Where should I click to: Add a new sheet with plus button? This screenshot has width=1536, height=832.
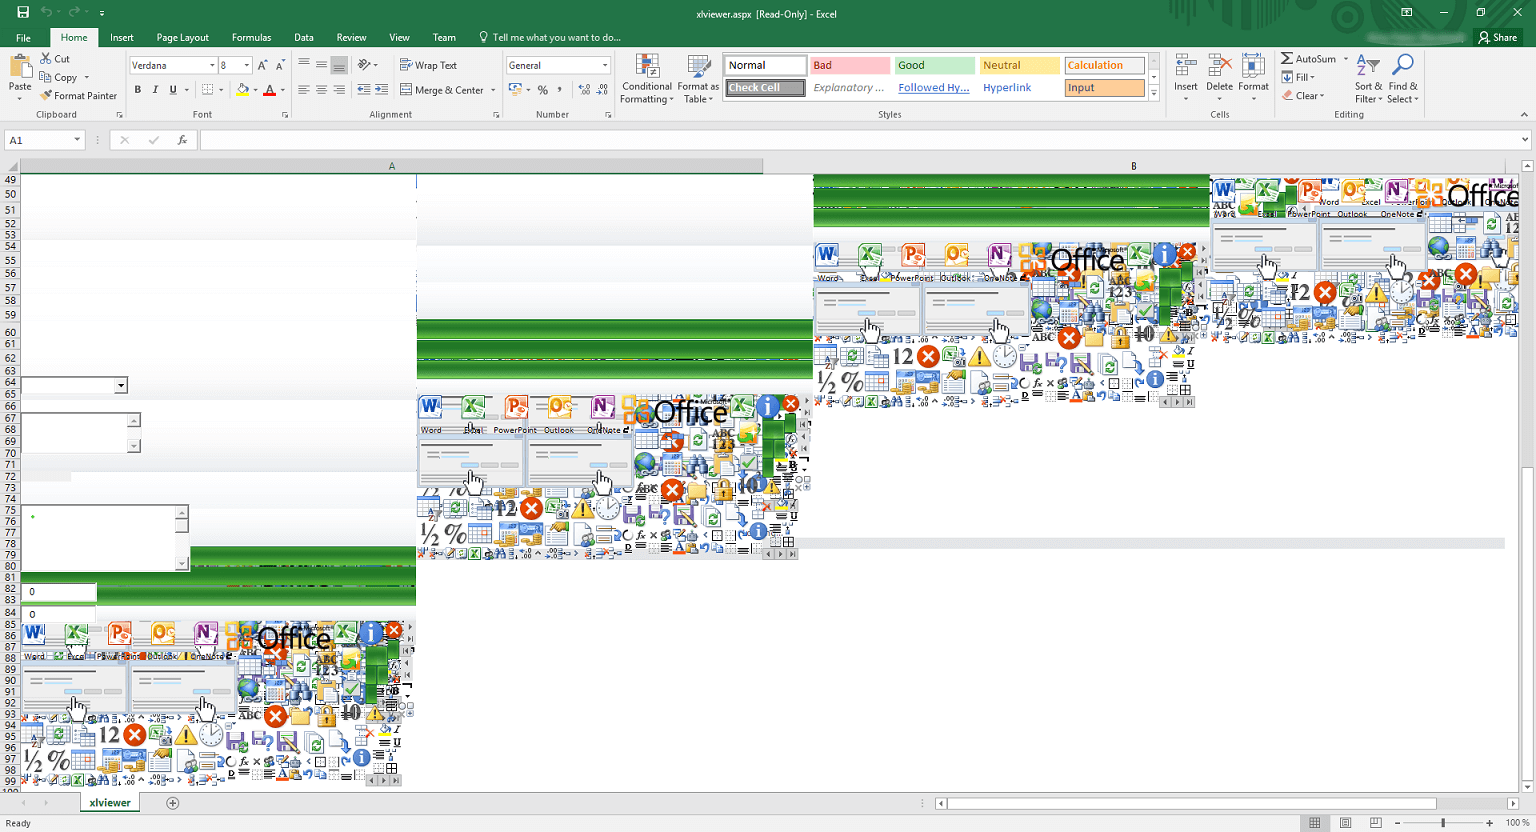172,803
